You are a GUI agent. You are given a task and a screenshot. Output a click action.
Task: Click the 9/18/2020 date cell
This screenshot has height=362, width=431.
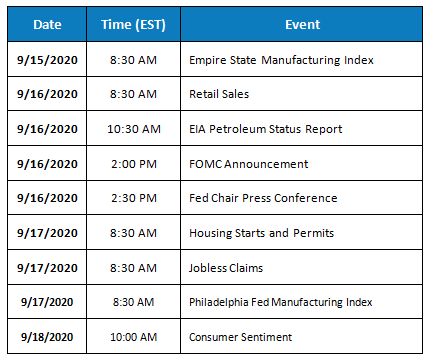(x=47, y=337)
